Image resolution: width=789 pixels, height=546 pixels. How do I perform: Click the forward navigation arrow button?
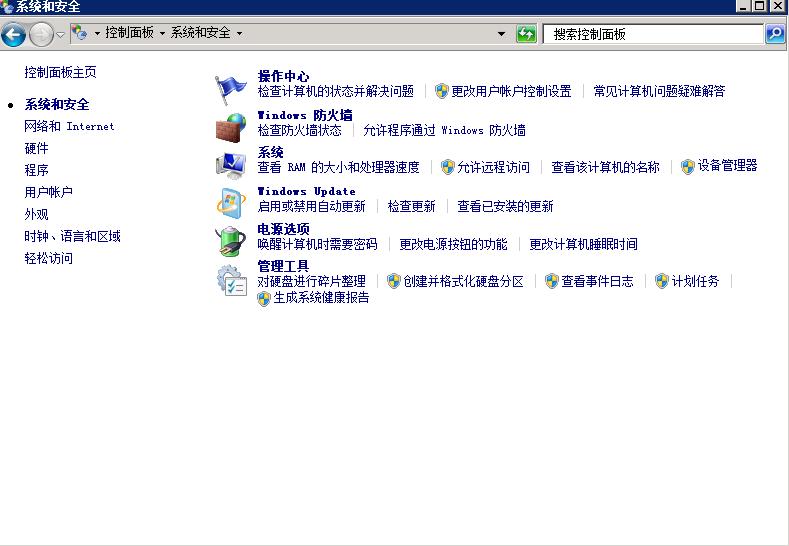40,35
